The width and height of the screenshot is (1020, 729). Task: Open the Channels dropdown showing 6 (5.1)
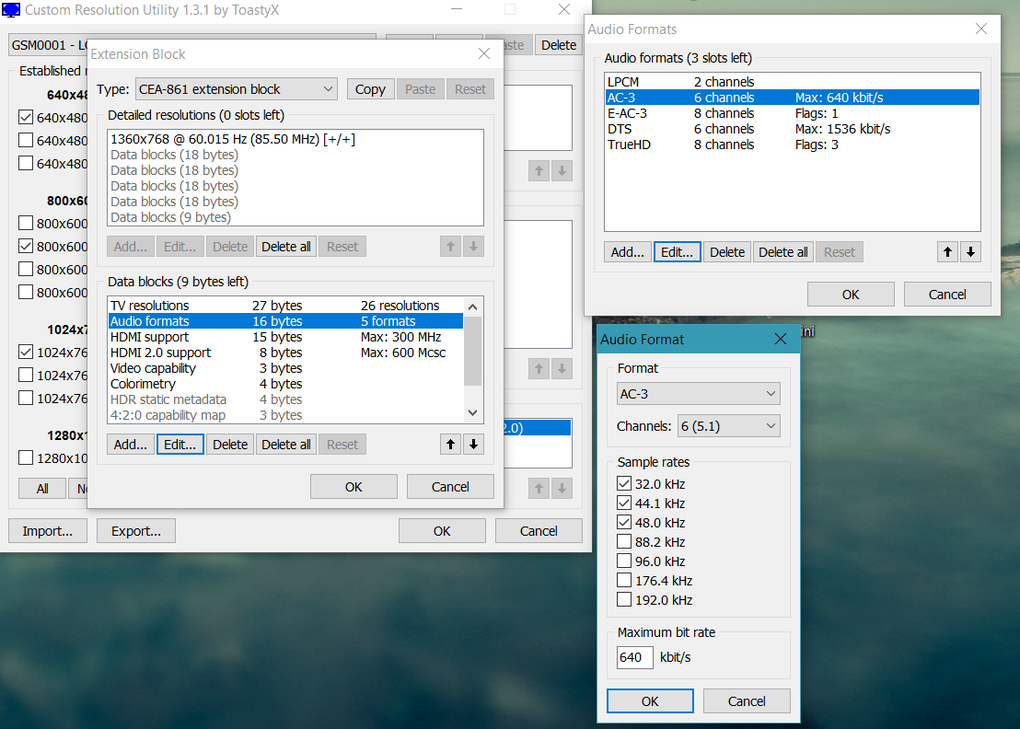[729, 426]
